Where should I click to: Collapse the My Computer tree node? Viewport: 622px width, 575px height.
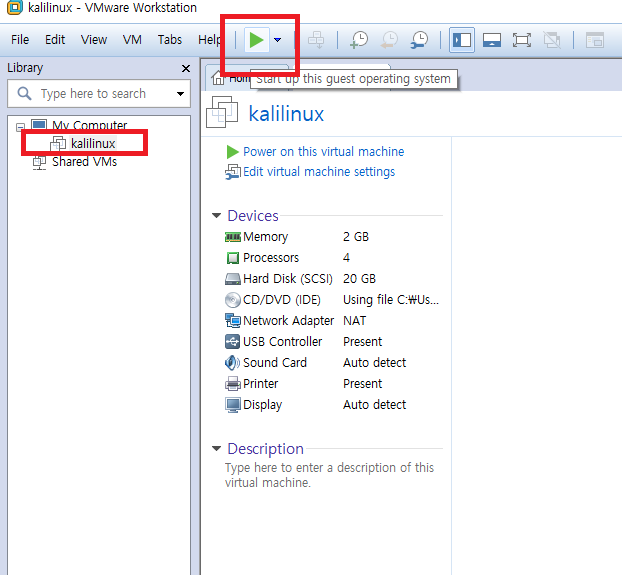click(x=20, y=127)
